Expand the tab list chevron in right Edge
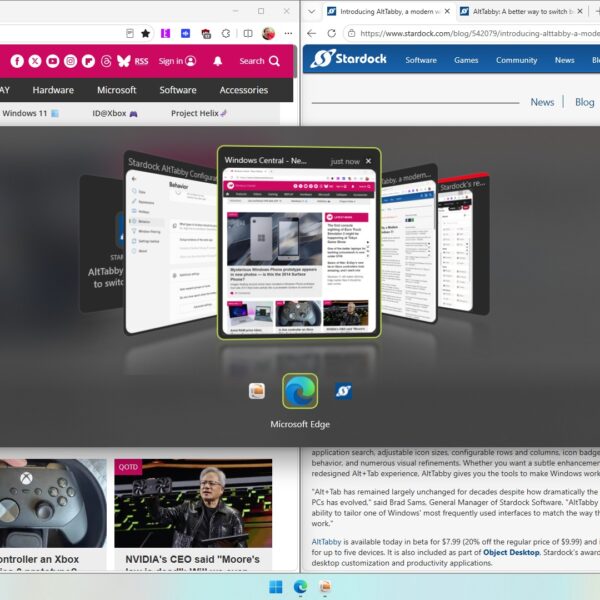 [311, 11]
